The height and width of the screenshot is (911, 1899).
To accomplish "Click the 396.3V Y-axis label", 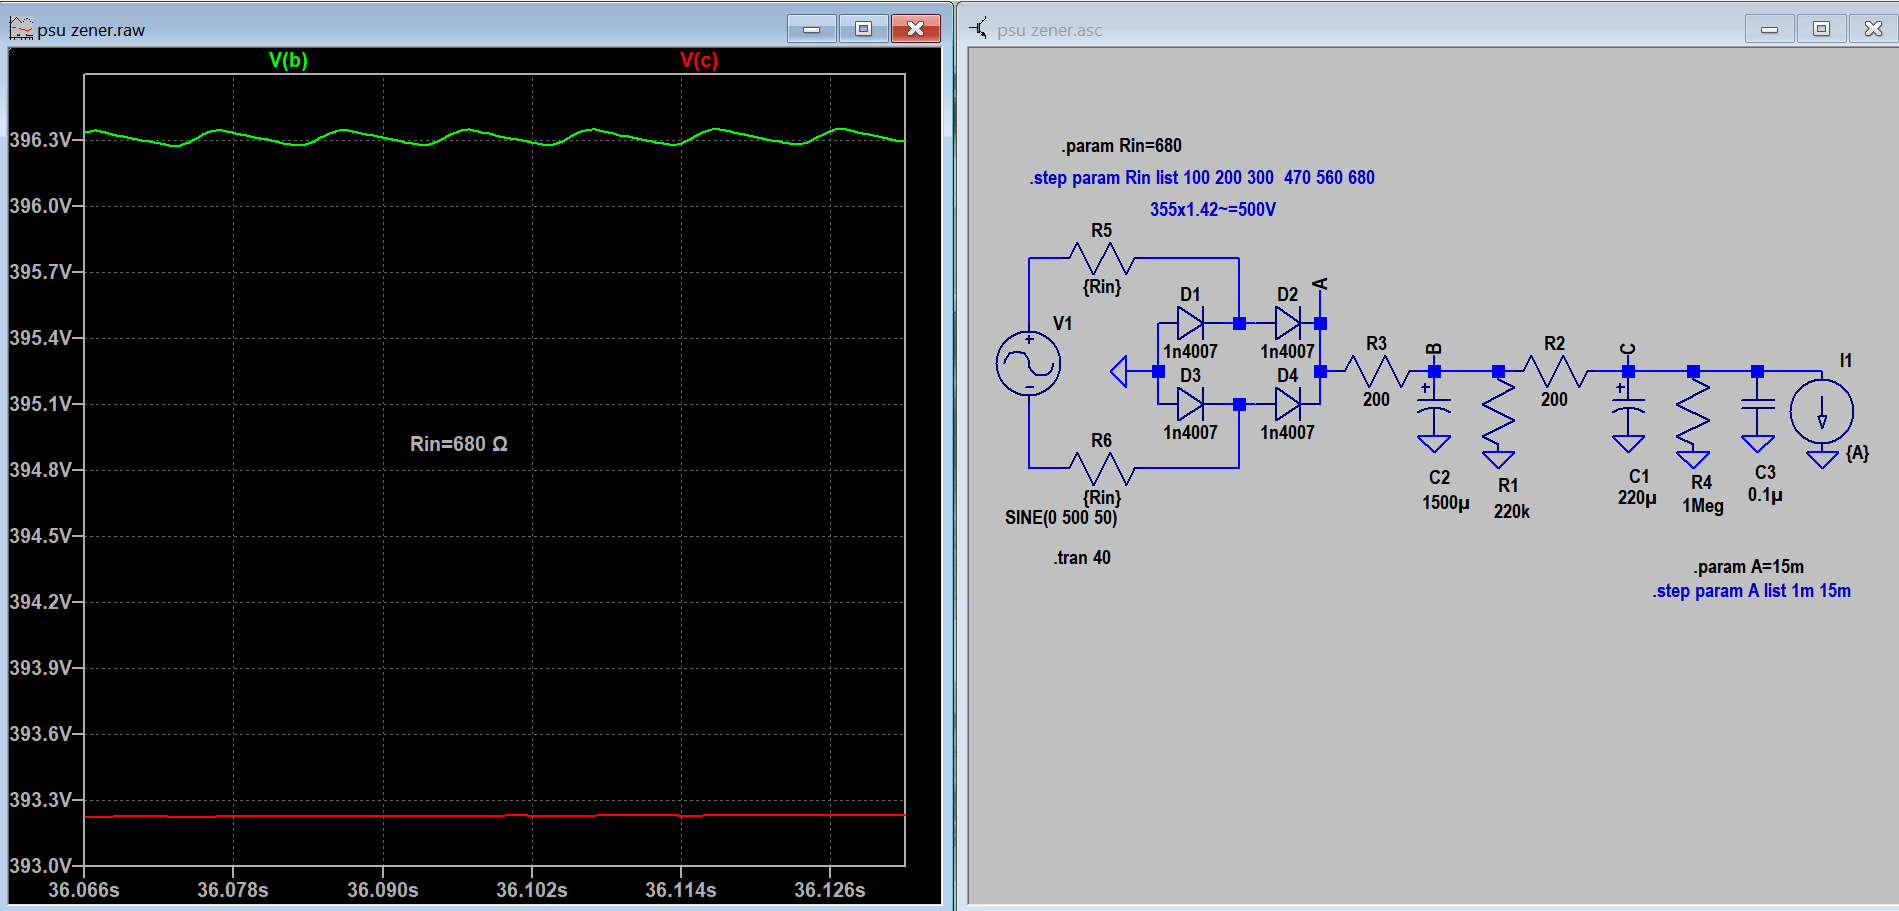I will point(40,140).
